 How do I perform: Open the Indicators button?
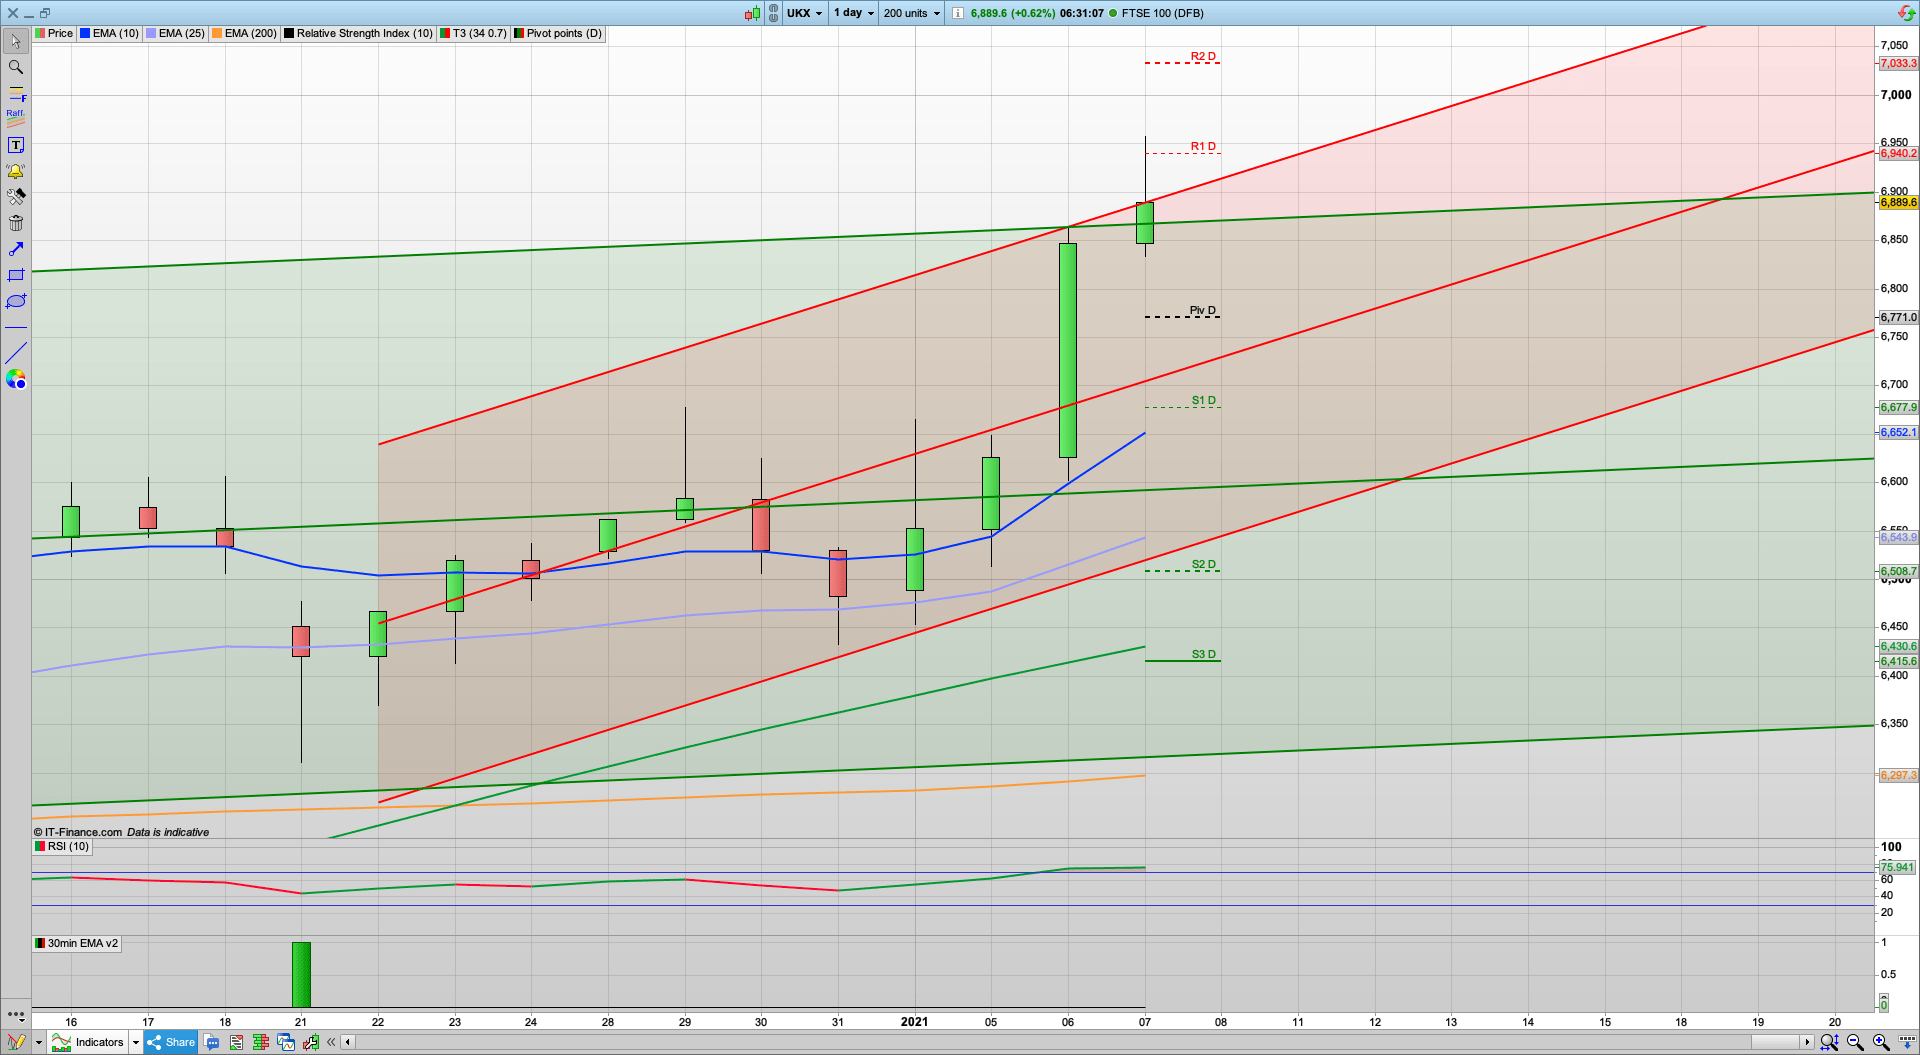click(x=97, y=1042)
